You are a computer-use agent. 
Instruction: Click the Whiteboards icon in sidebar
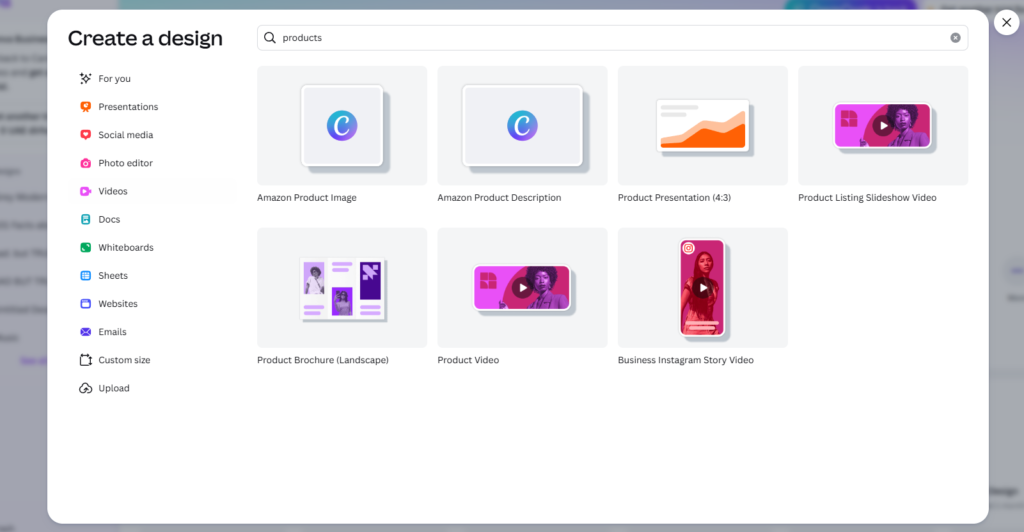pyautogui.click(x=86, y=247)
